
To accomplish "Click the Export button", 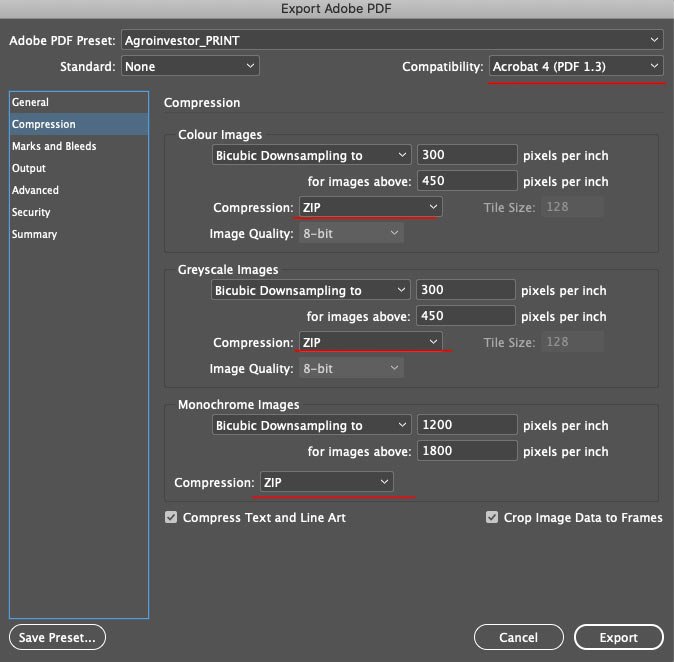I will coord(619,637).
